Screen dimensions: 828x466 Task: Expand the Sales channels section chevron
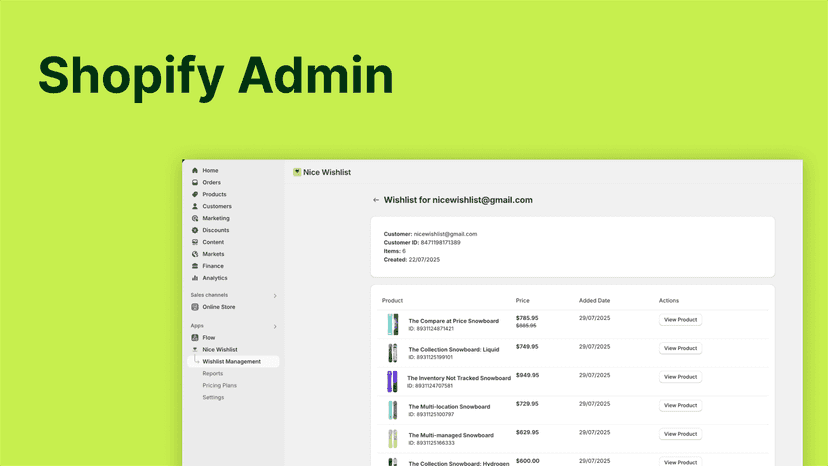click(275, 296)
